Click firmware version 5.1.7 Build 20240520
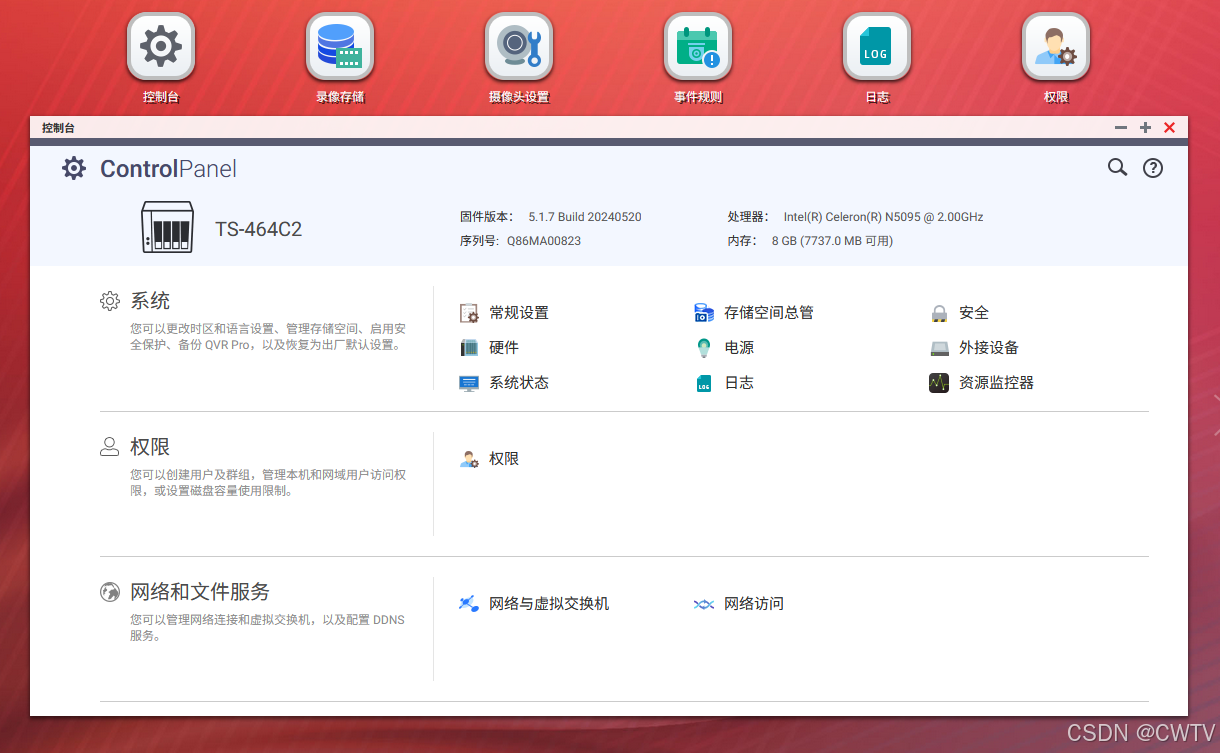This screenshot has width=1220, height=753. [x=585, y=217]
